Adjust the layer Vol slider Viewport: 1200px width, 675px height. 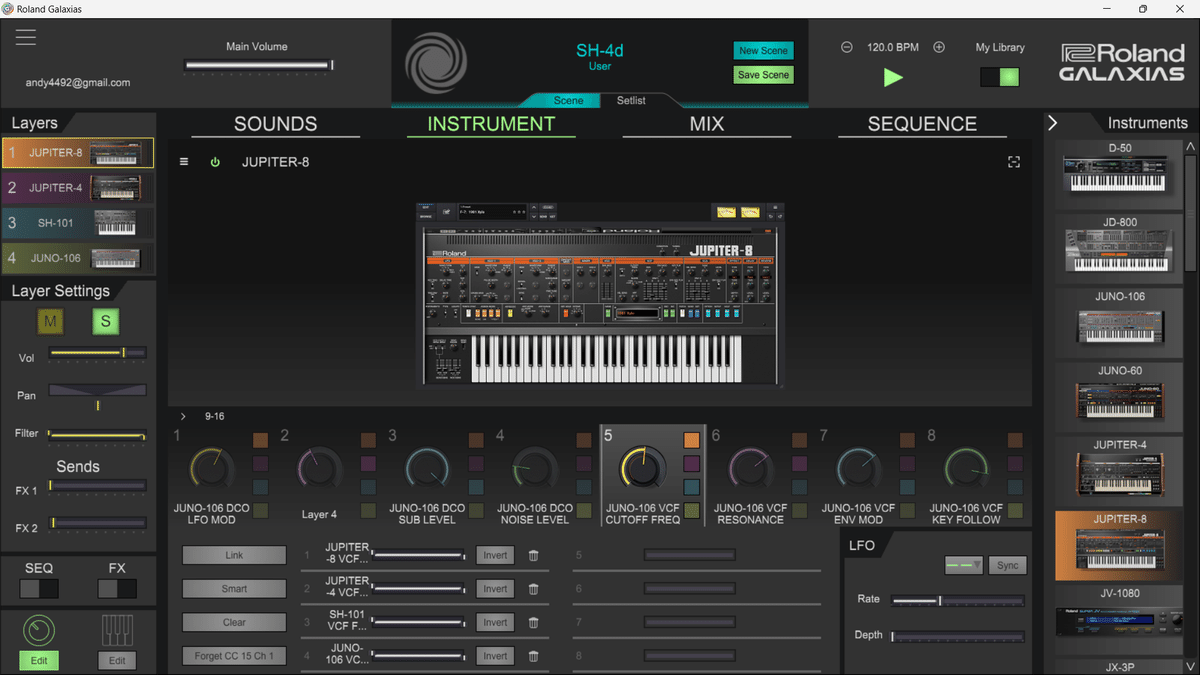pyautogui.click(x=97, y=353)
